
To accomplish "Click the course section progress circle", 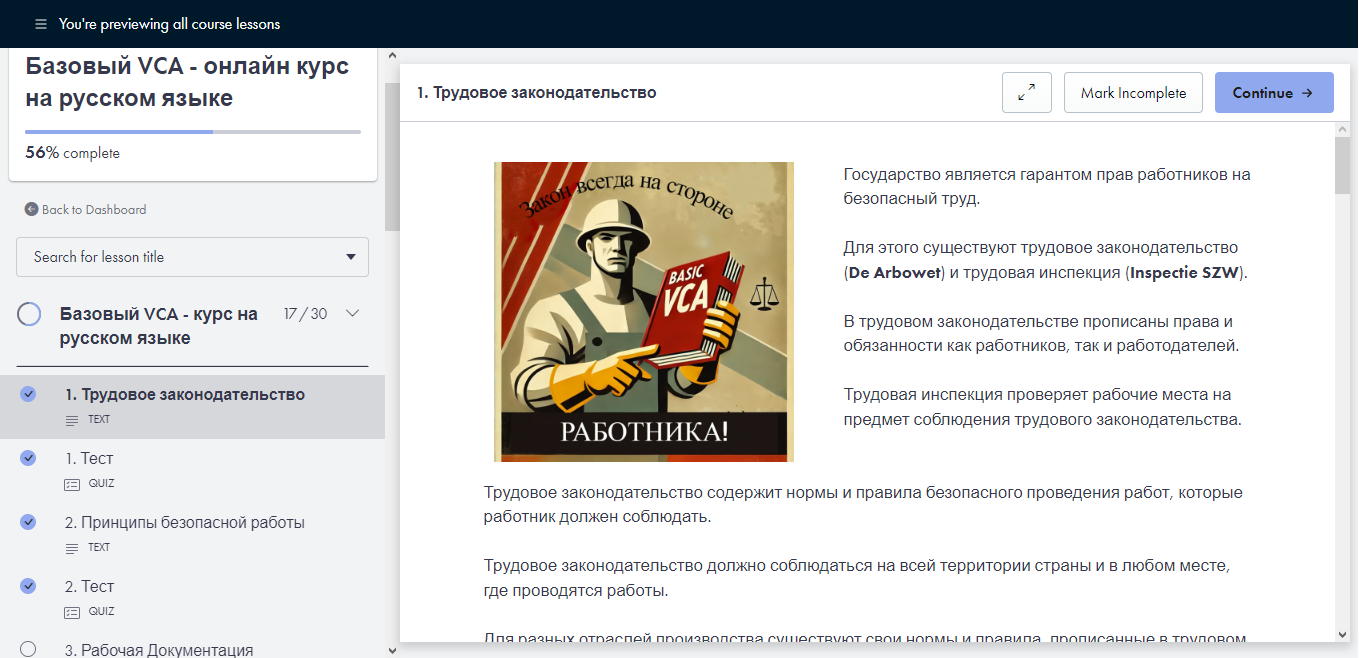I will (x=30, y=314).
